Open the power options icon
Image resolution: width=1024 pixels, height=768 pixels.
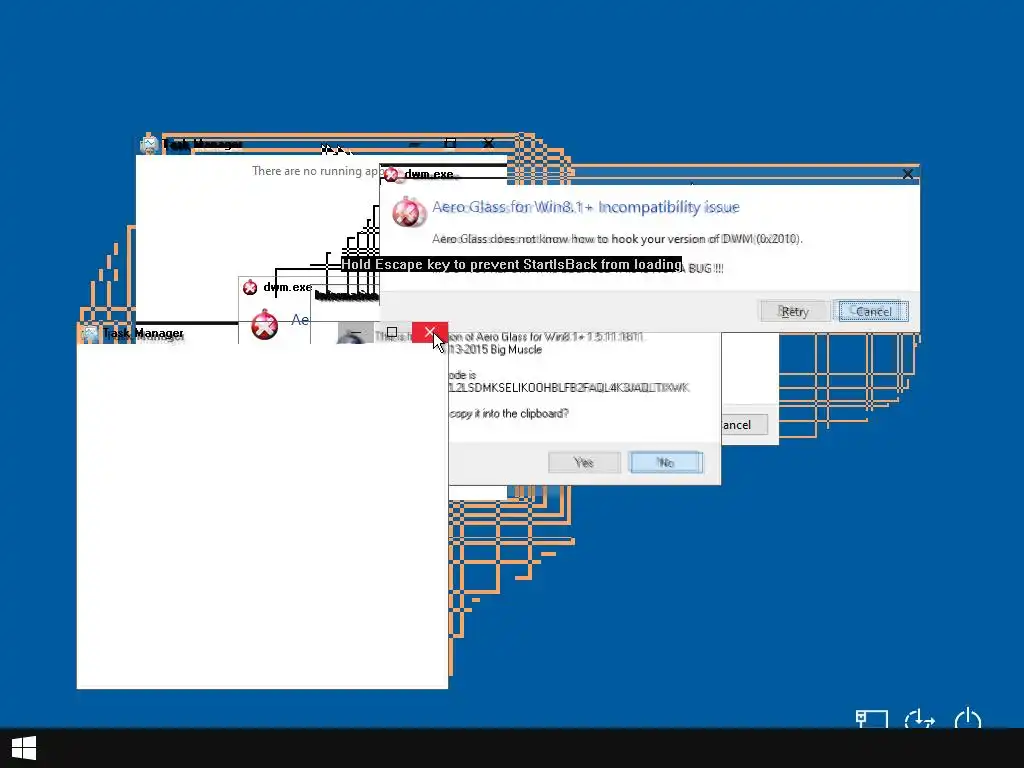[967, 720]
